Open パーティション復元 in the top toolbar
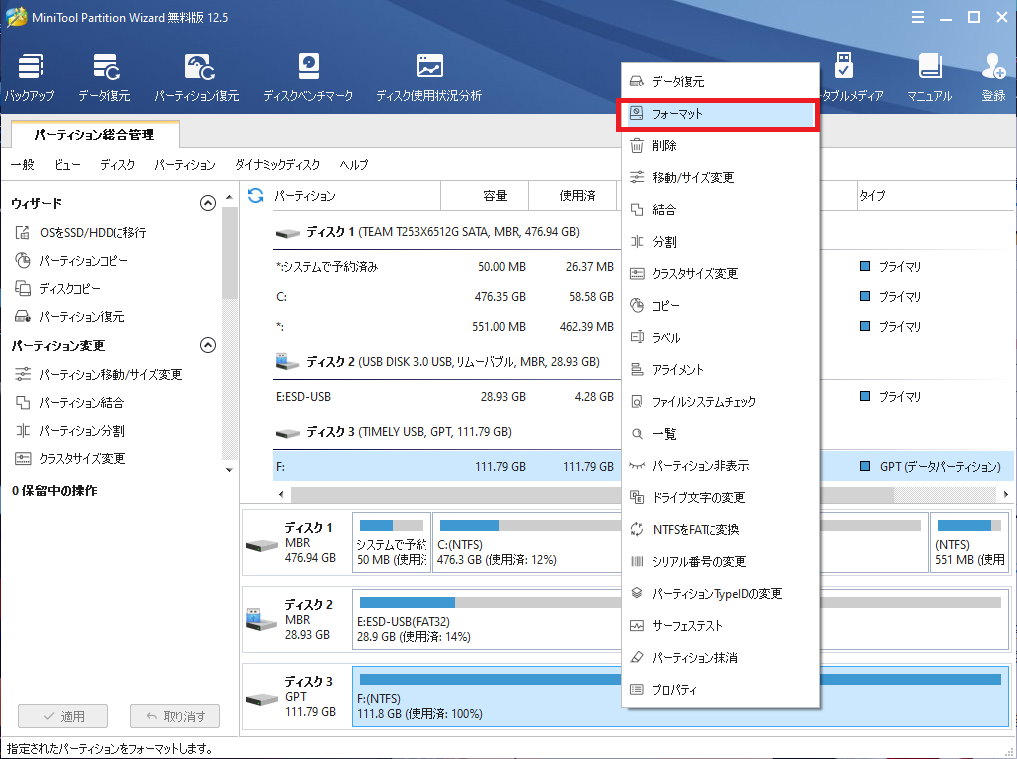The image size is (1017, 759). 197,77
